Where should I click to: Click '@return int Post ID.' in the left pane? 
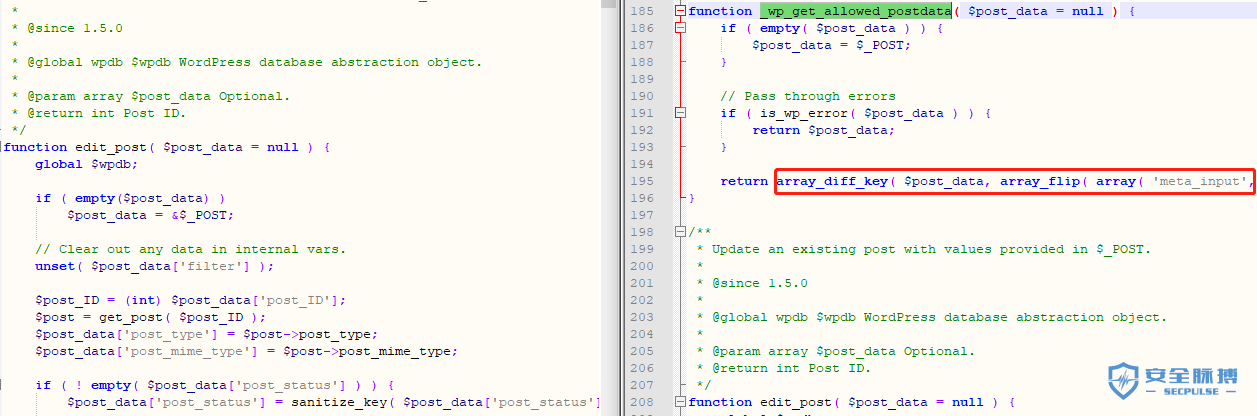pos(106,113)
